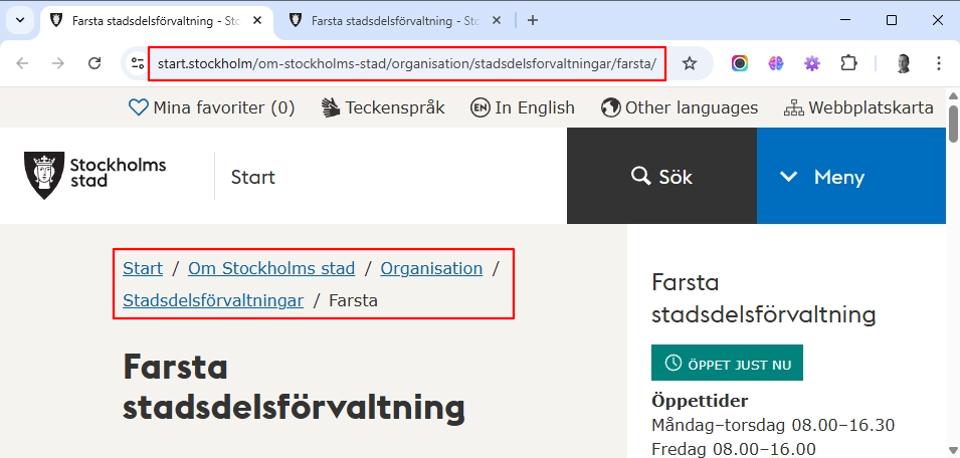Follow the Stadsdelsförvaltningar breadcrumb link
960x458 pixels.
click(x=213, y=300)
